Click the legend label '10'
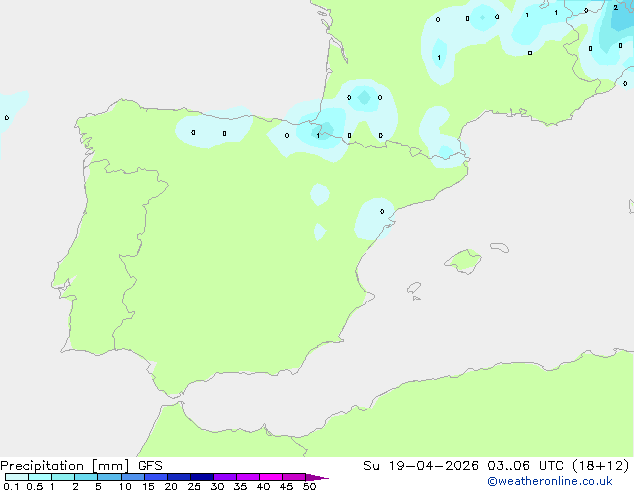Viewport: 634px width, 490px height. (x=125, y=486)
